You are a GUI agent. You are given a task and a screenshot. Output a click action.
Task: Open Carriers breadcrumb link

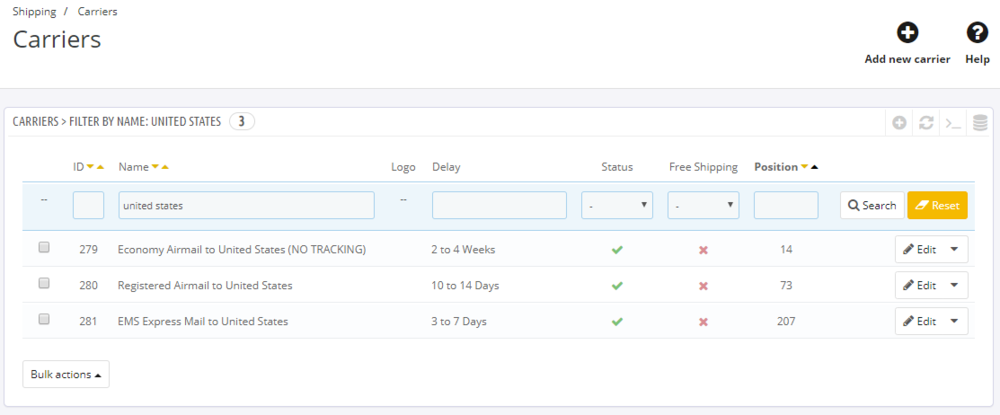click(97, 12)
